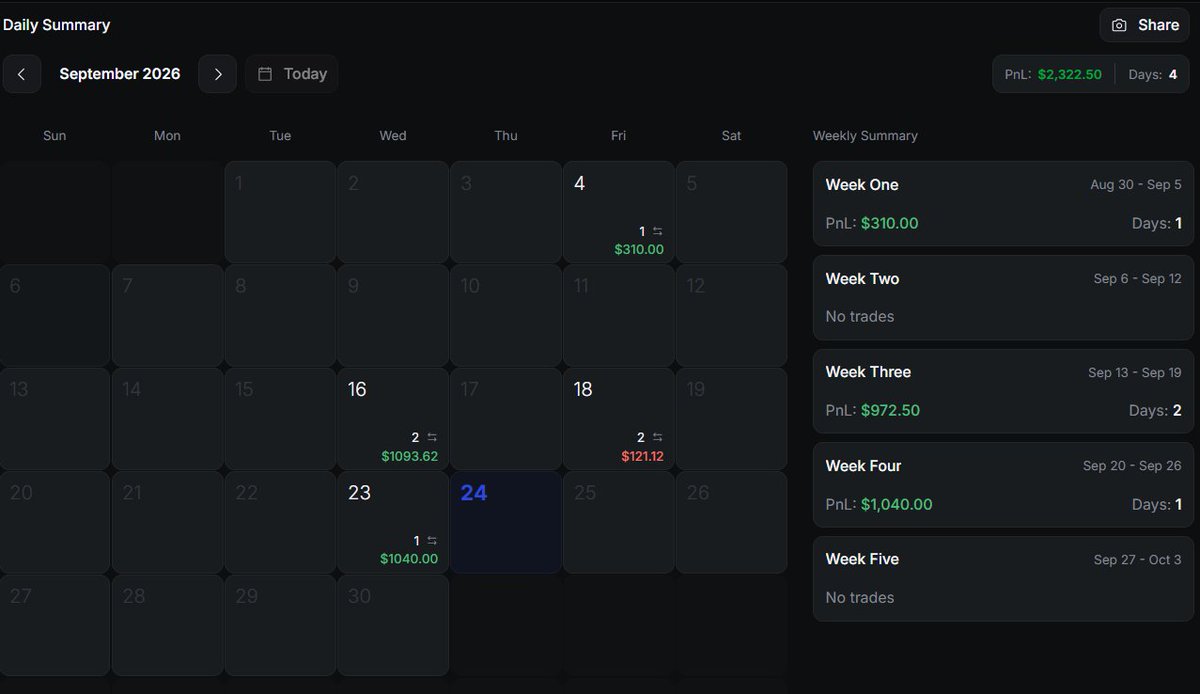Click Week Three Days: 2 count
Screen dimensions: 1200x694
click(x=1156, y=410)
